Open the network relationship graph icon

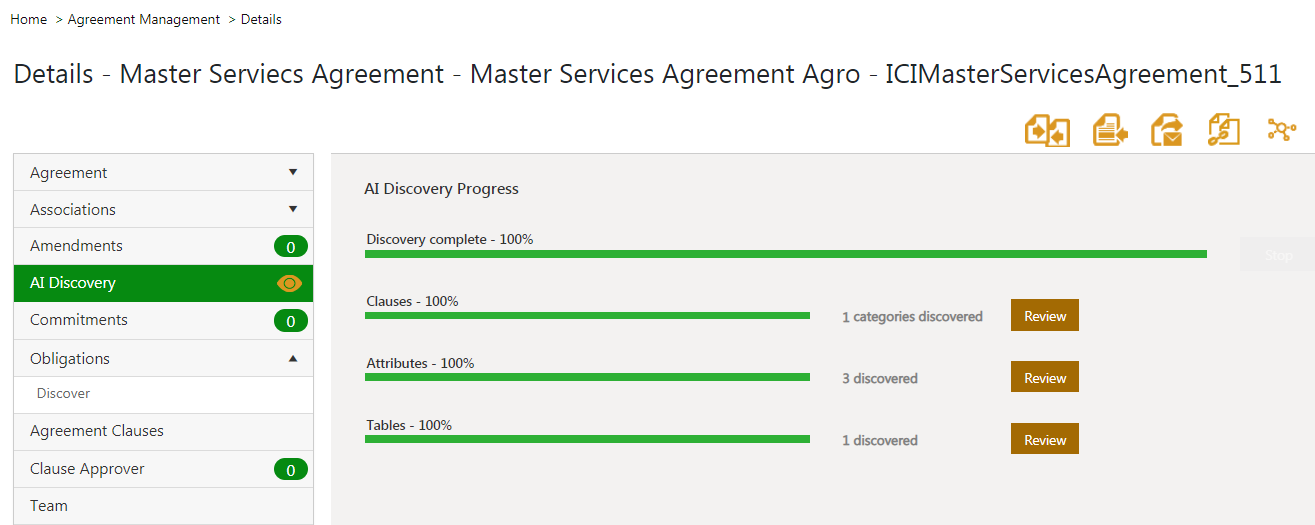tap(1281, 130)
